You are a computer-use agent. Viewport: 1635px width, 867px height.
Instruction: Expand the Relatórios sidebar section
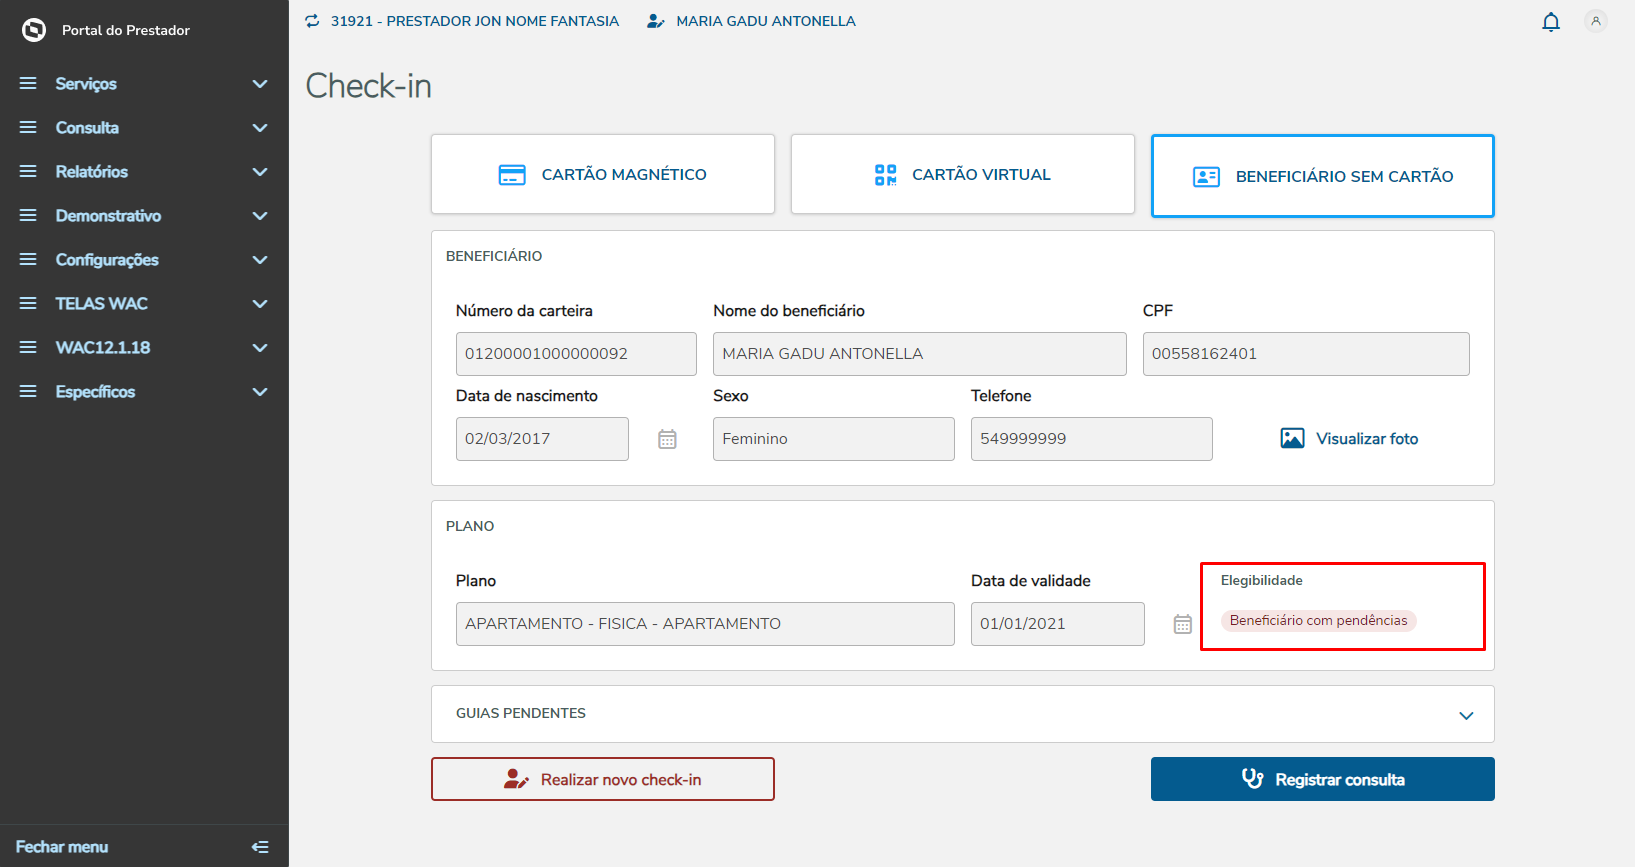(144, 172)
